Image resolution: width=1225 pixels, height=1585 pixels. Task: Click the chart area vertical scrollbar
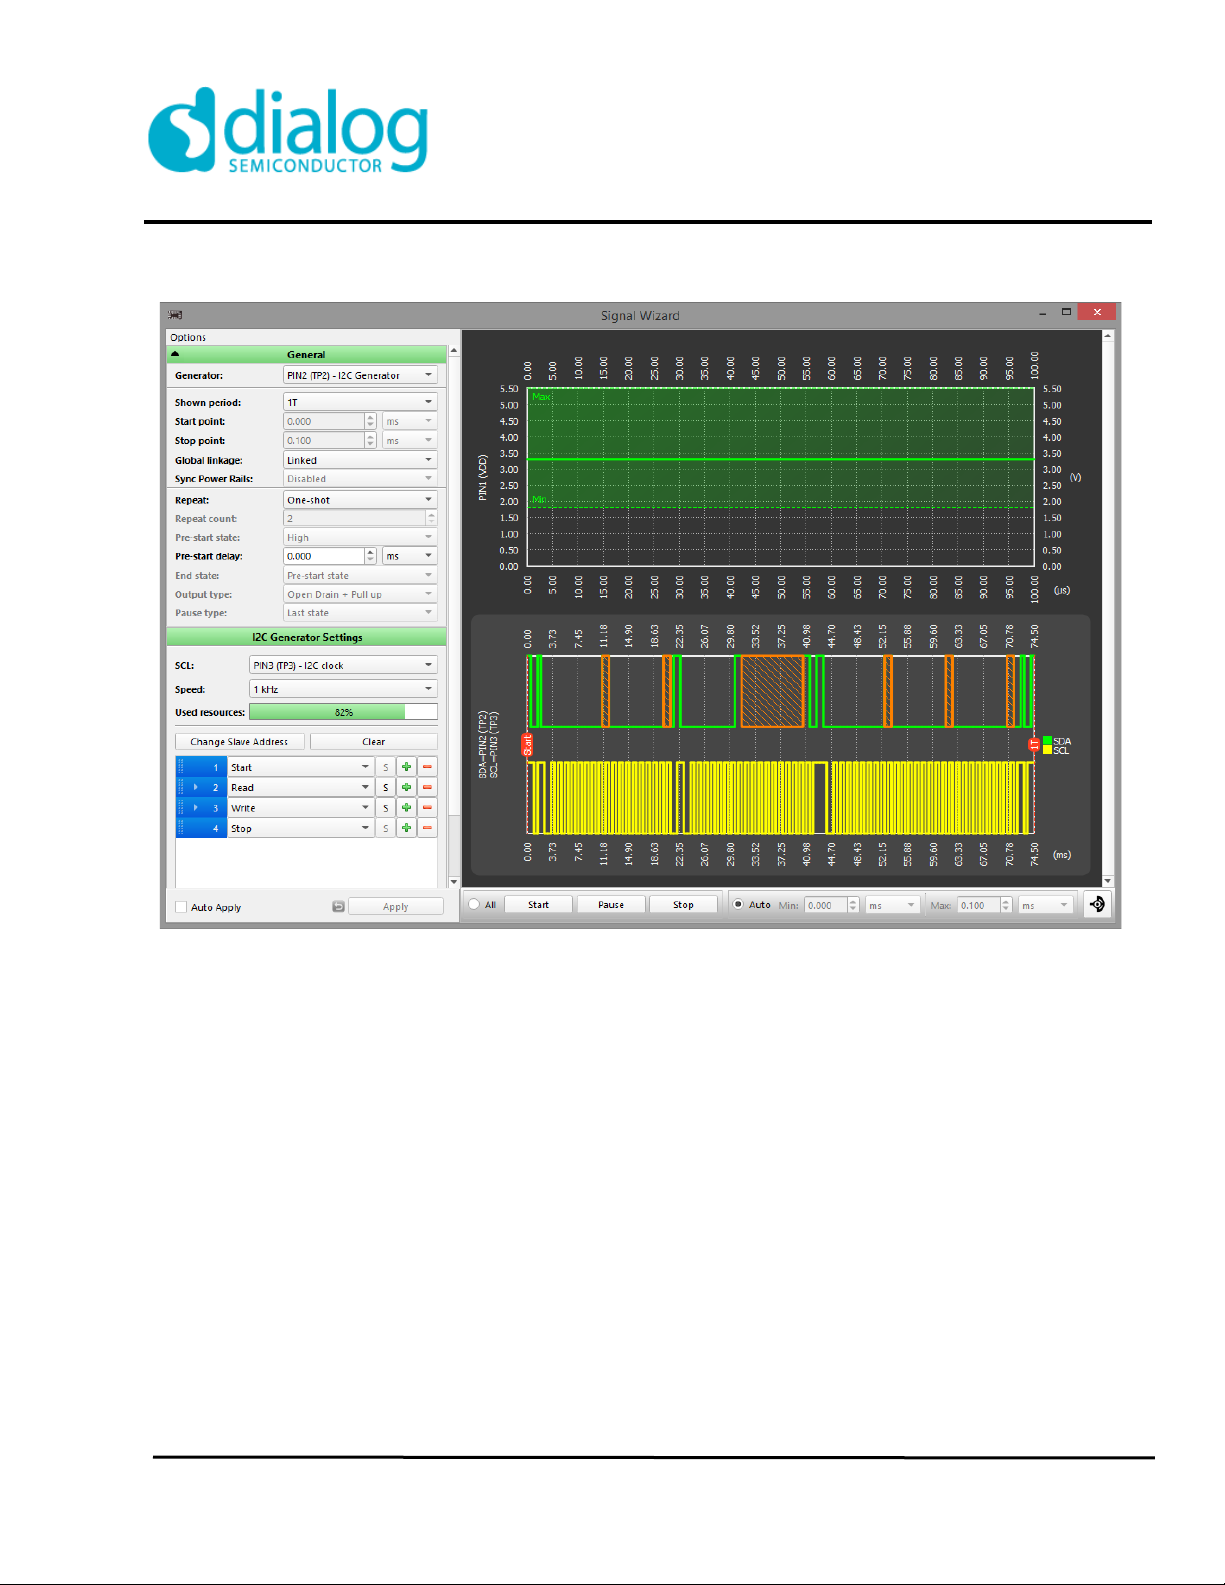coord(1107,608)
